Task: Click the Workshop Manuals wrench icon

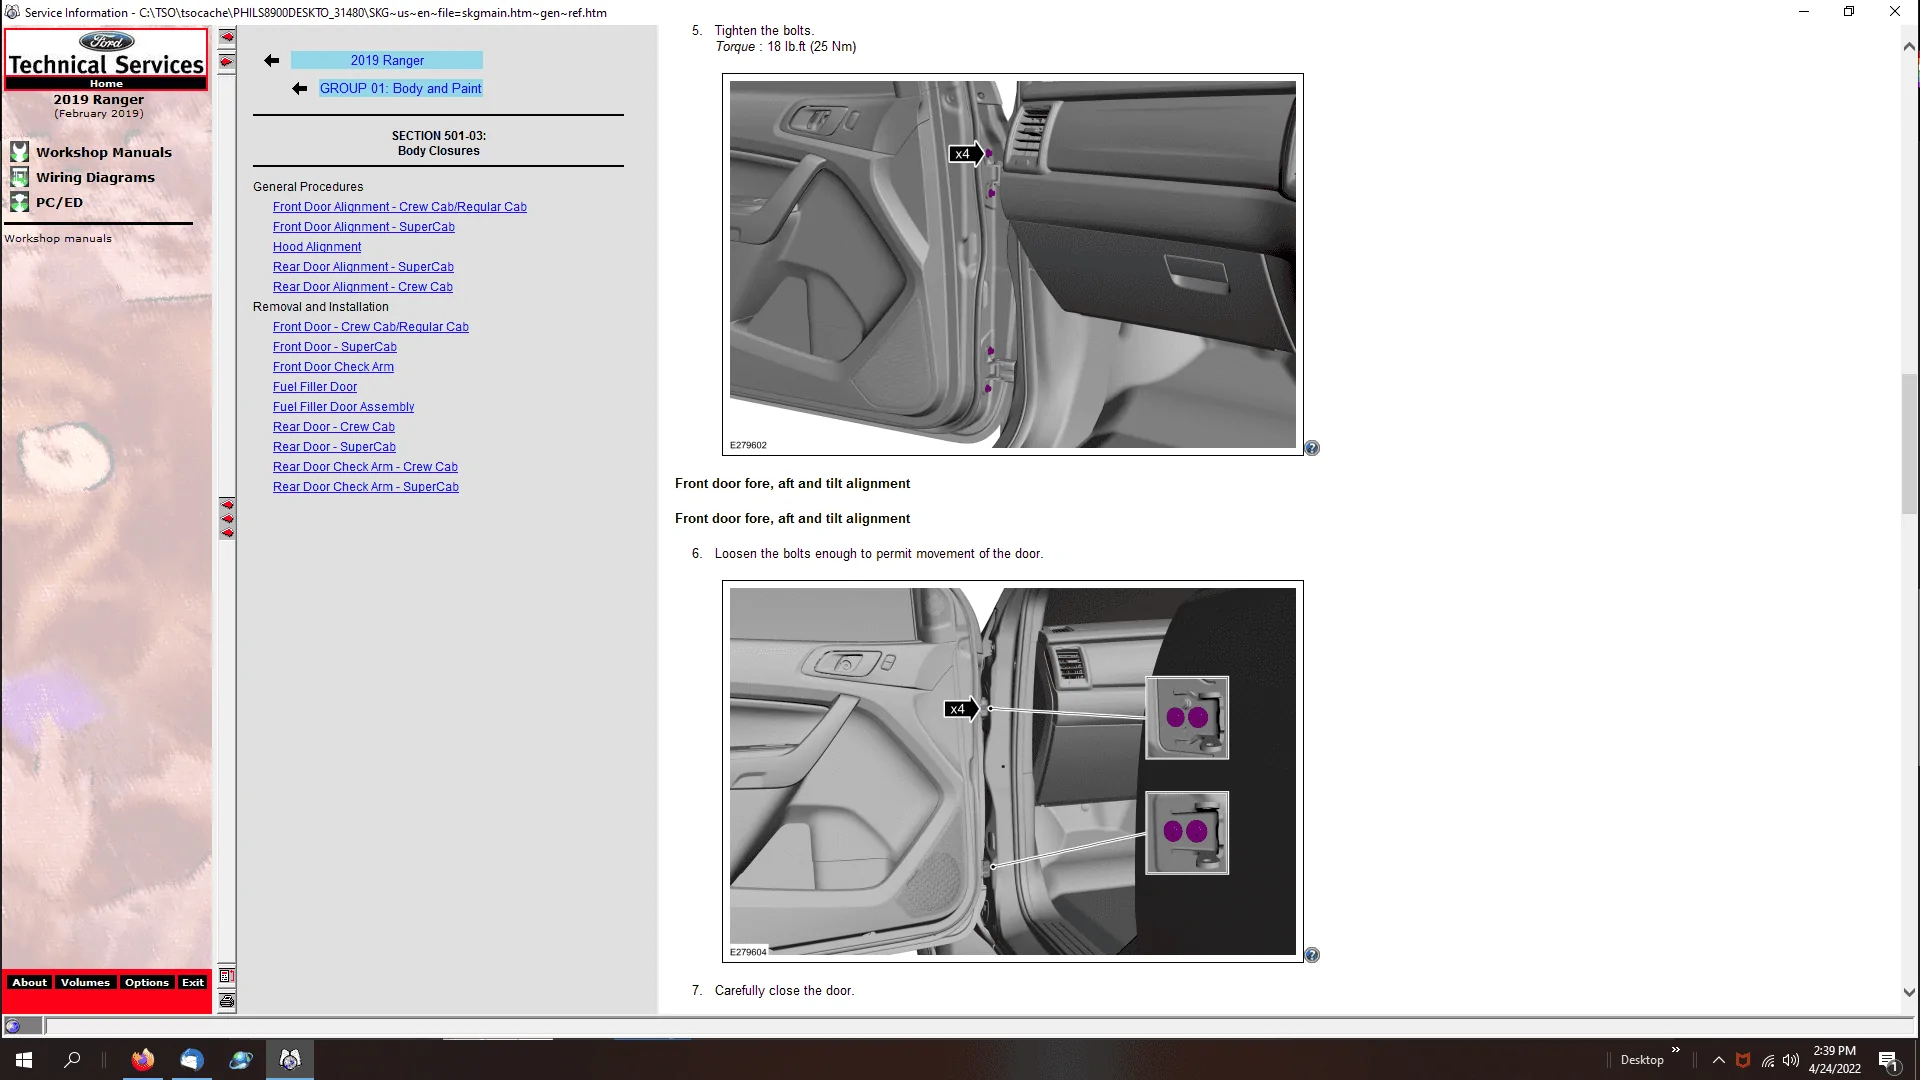Action: coord(19,152)
